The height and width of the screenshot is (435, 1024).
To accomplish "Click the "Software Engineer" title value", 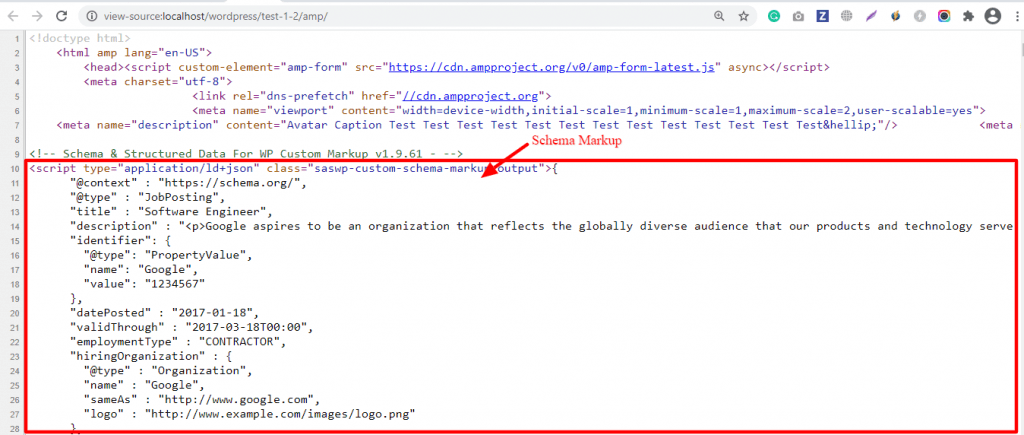I will 206,211.
